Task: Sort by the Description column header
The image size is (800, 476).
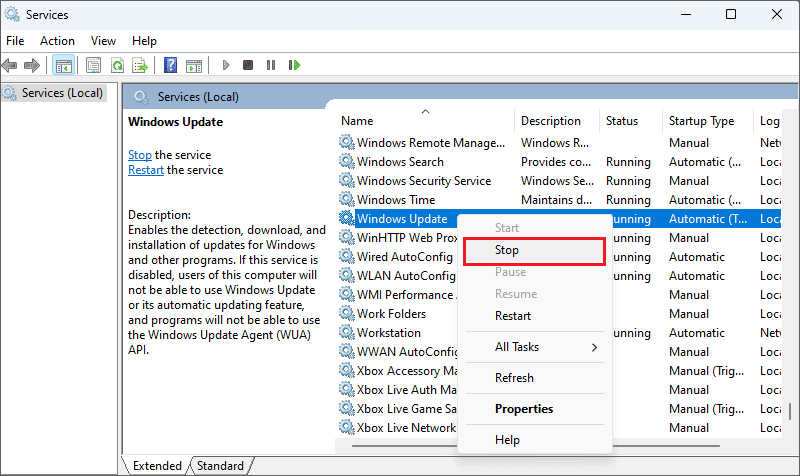Action: pos(556,121)
